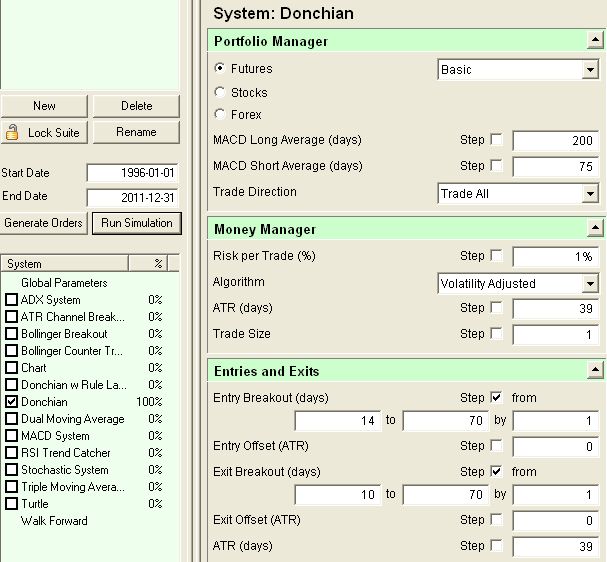
Task: Uncheck the Donchian system checkbox
Action: [11, 402]
